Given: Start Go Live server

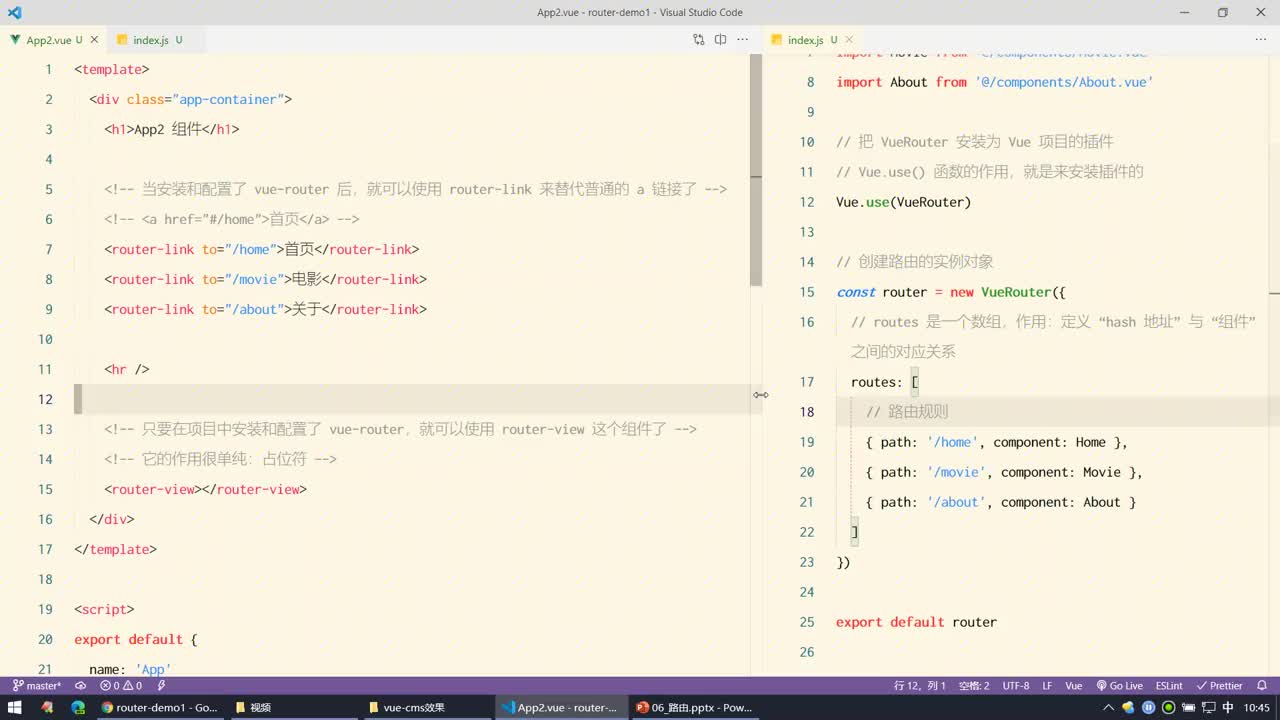Looking at the screenshot, I should pos(1120,686).
